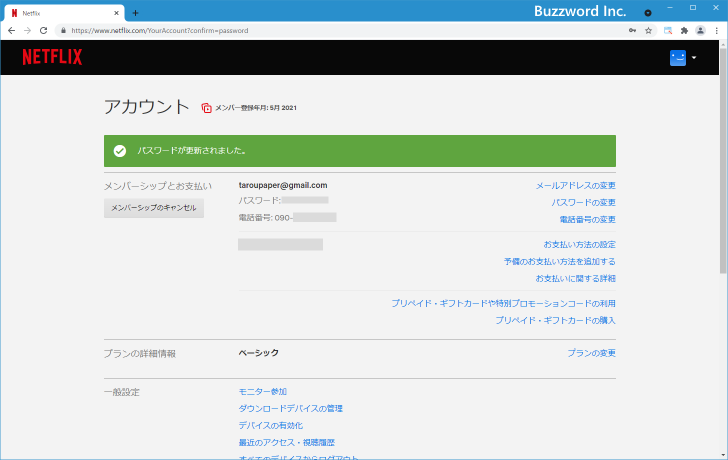Click the page vertical scrollbar thumb
Image resolution: width=728 pixels, height=460 pixels.
click(723, 160)
